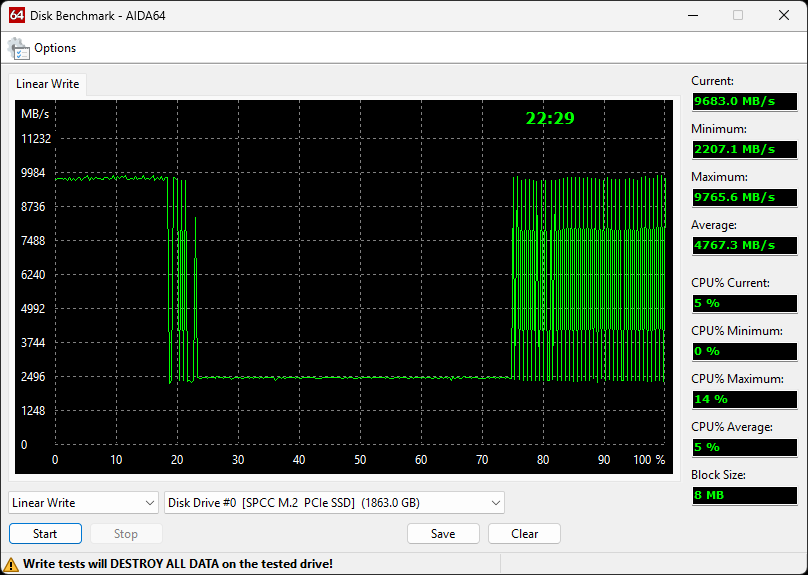Click the Disk Benchmark - AIDA64 title text
The image size is (808, 575).
click(x=98, y=15)
